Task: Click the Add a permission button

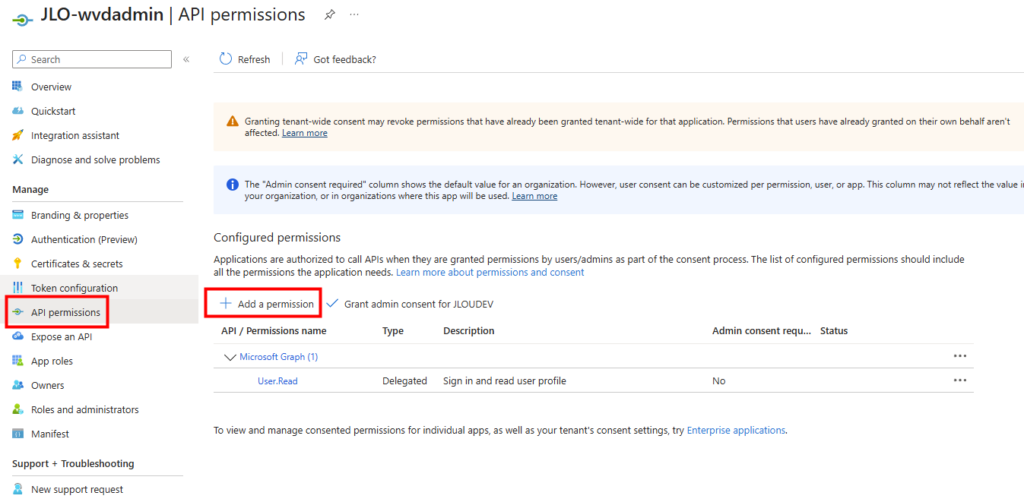Action: pyautogui.click(x=266, y=303)
